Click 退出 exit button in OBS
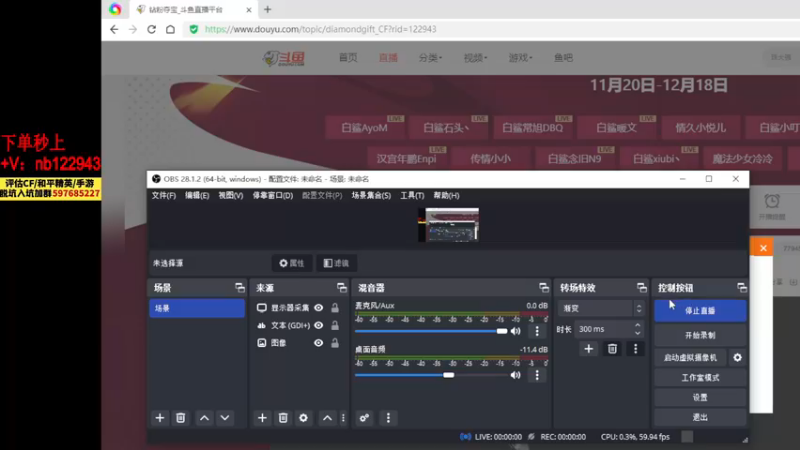 (x=700, y=417)
